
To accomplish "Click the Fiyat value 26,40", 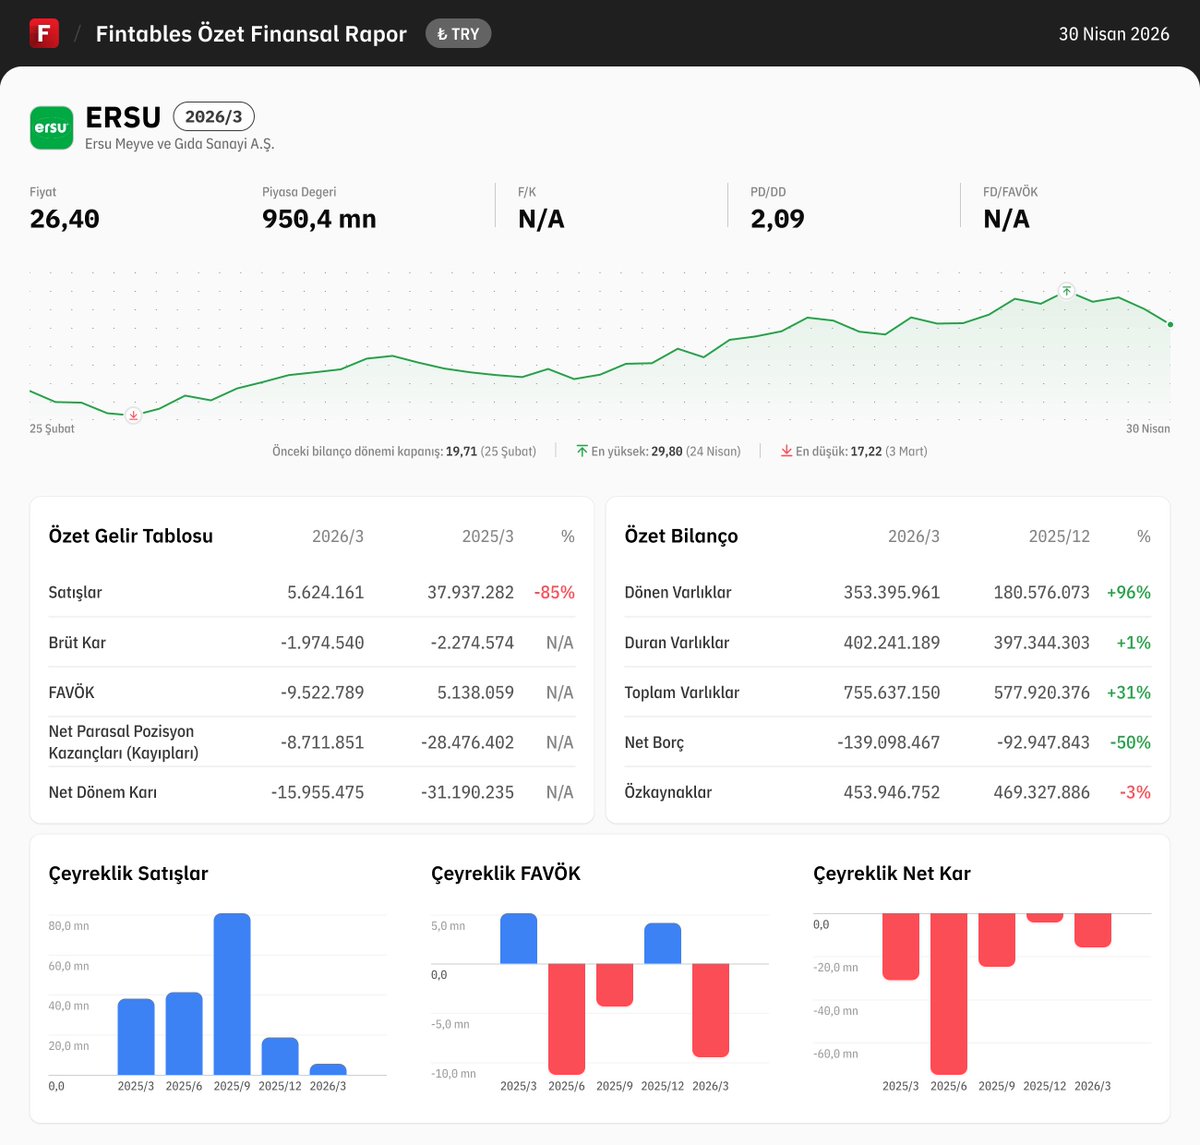I will (65, 219).
